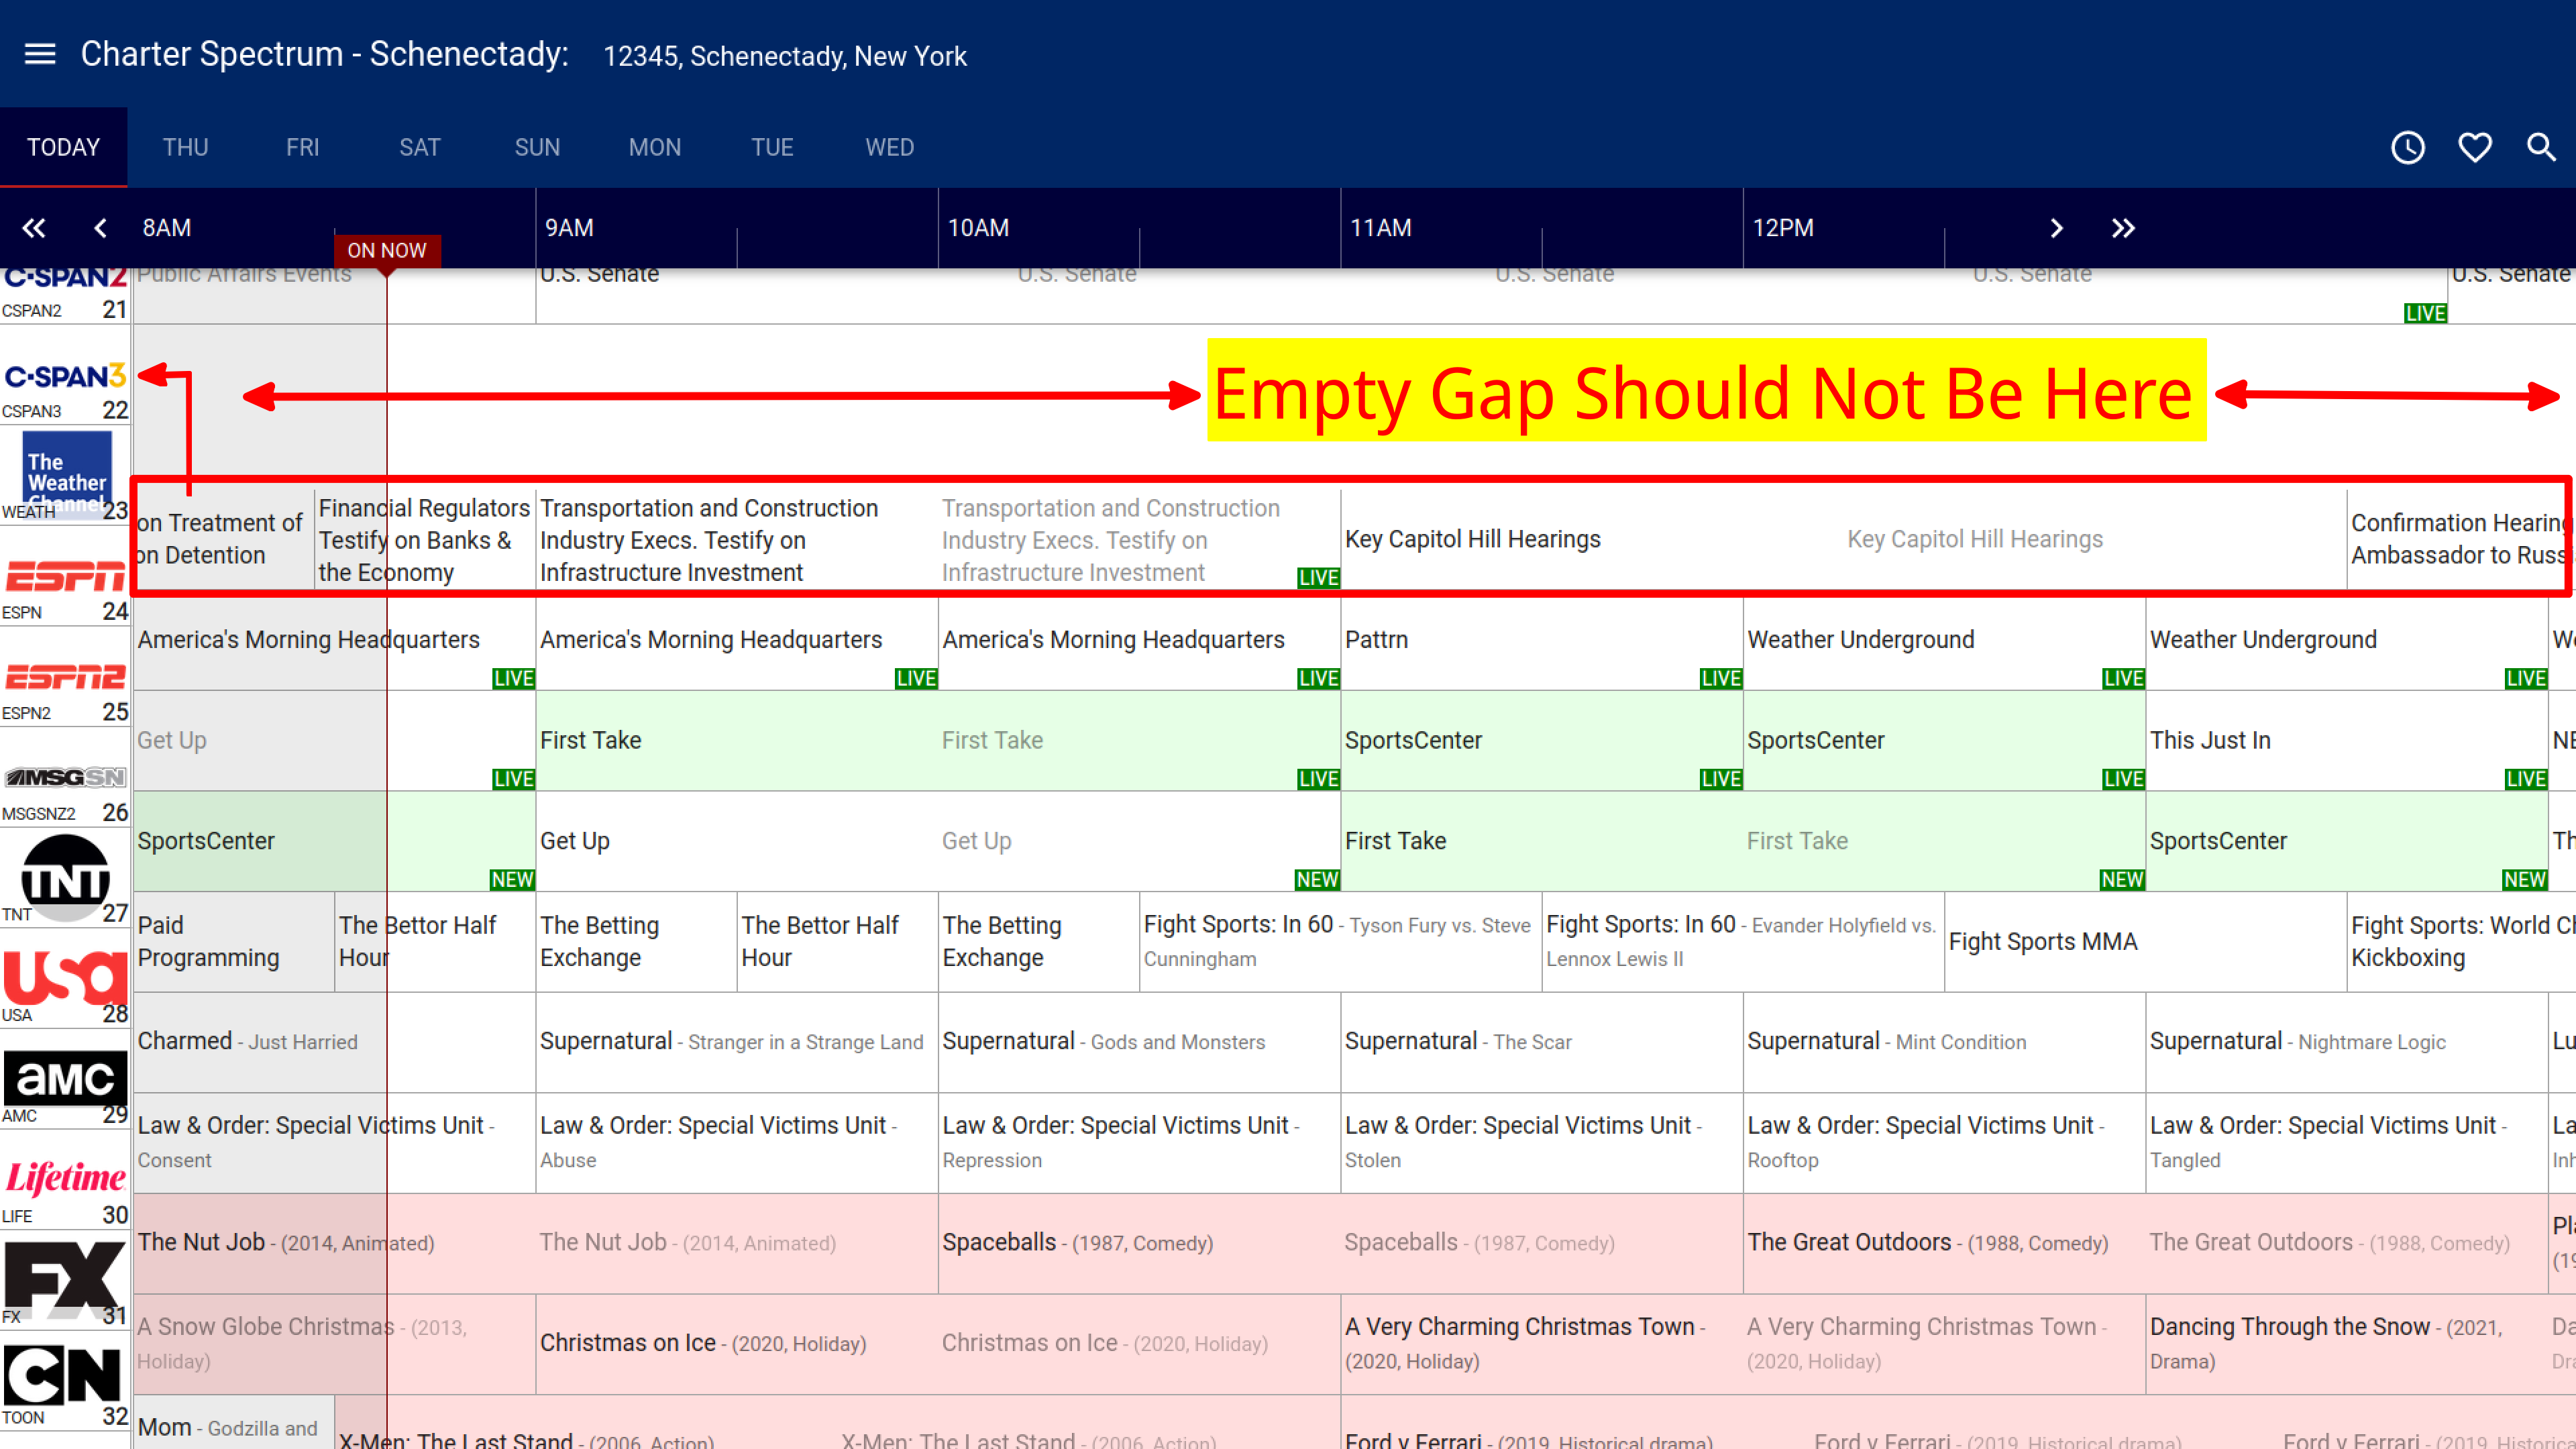
Task: Open First Take at 9AM on ESPN
Action: [x=938, y=740]
